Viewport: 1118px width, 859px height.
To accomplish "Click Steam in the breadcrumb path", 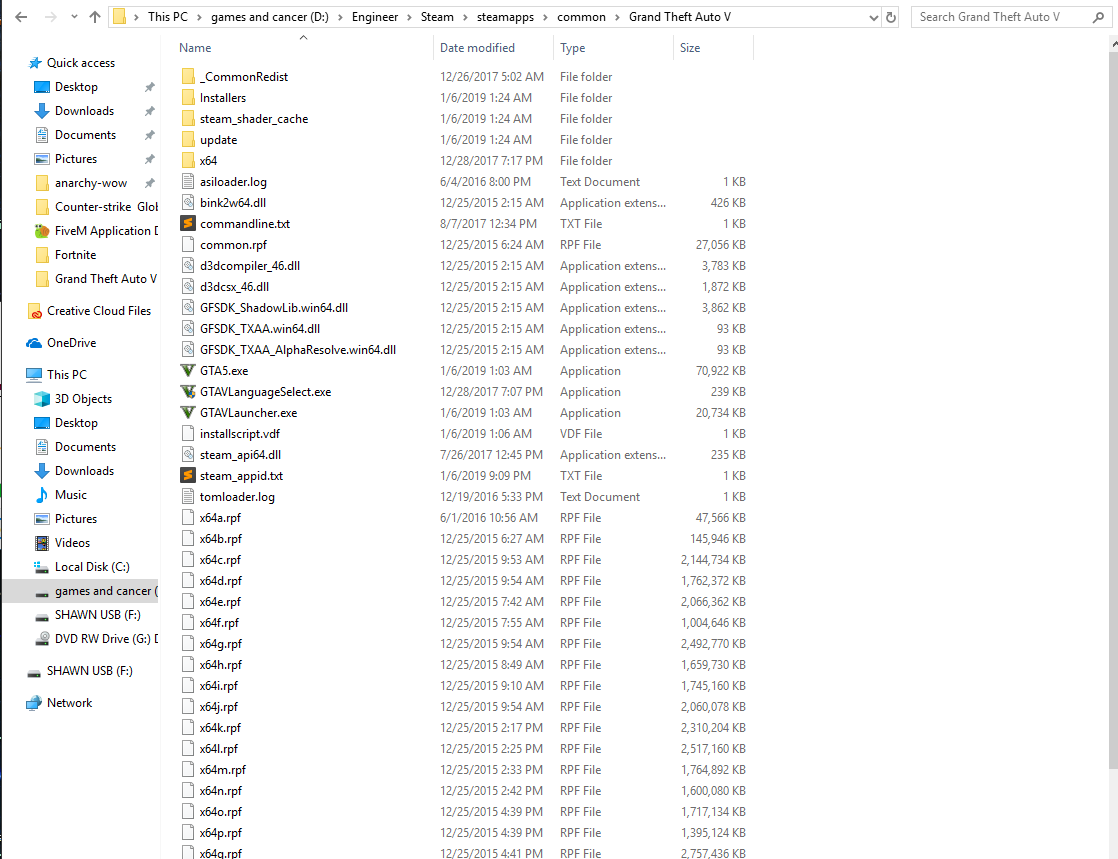I will [437, 17].
